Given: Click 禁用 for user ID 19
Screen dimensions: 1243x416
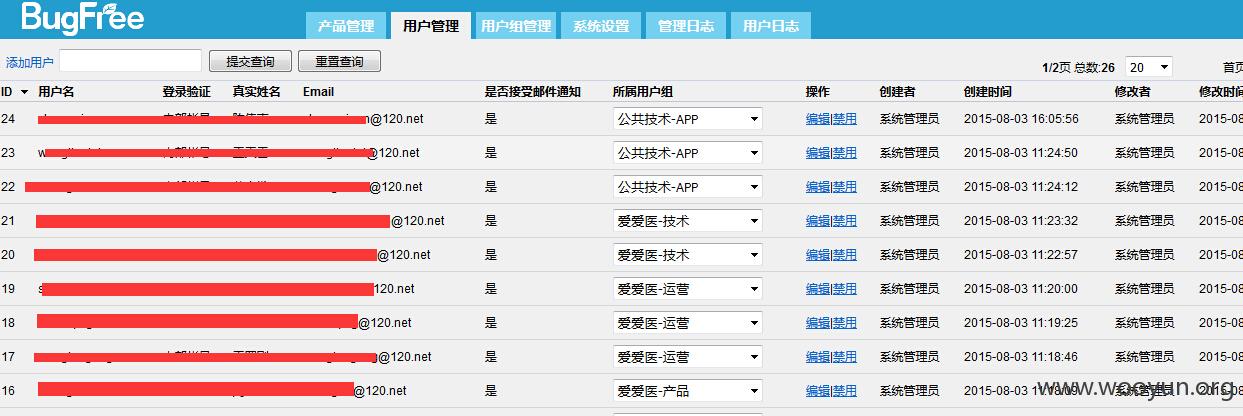Looking at the screenshot, I should (845, 289).
